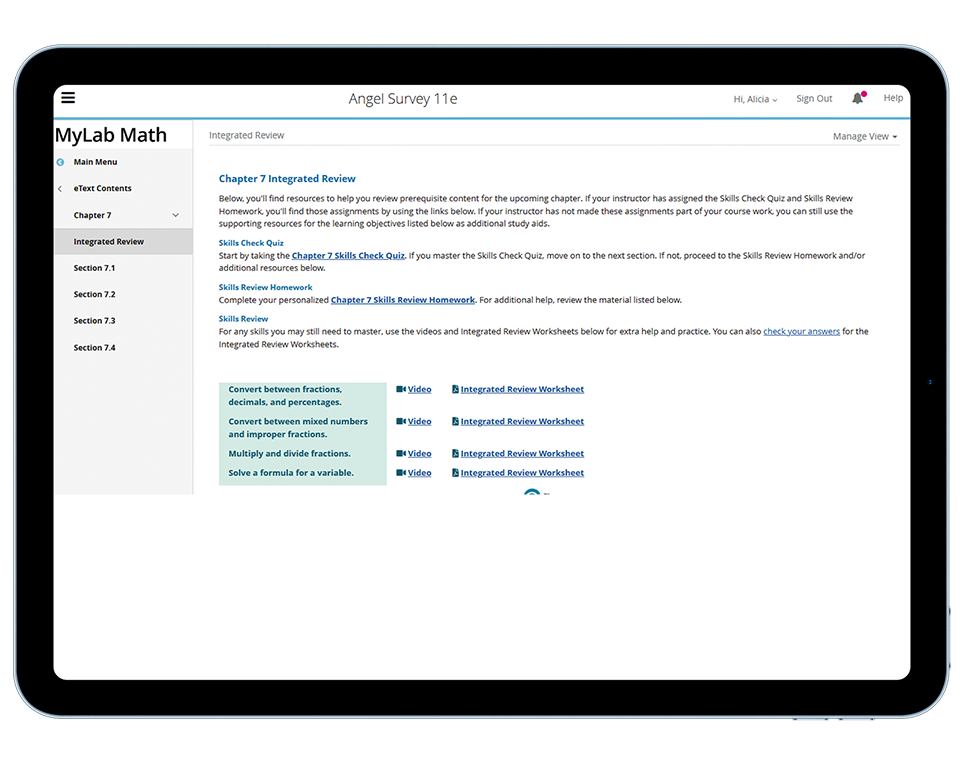
Task: Open Help in the top bar
Action: (893, 98)
